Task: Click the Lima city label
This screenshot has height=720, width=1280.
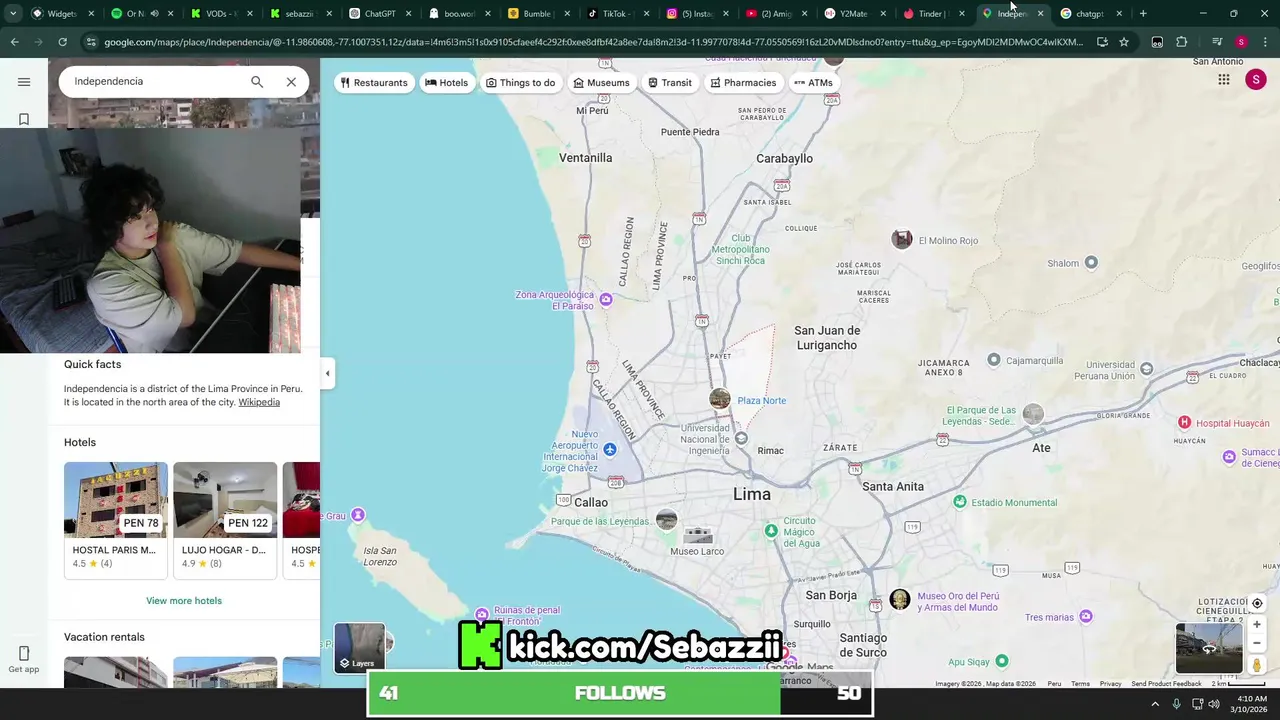Action: click(752, 495)
